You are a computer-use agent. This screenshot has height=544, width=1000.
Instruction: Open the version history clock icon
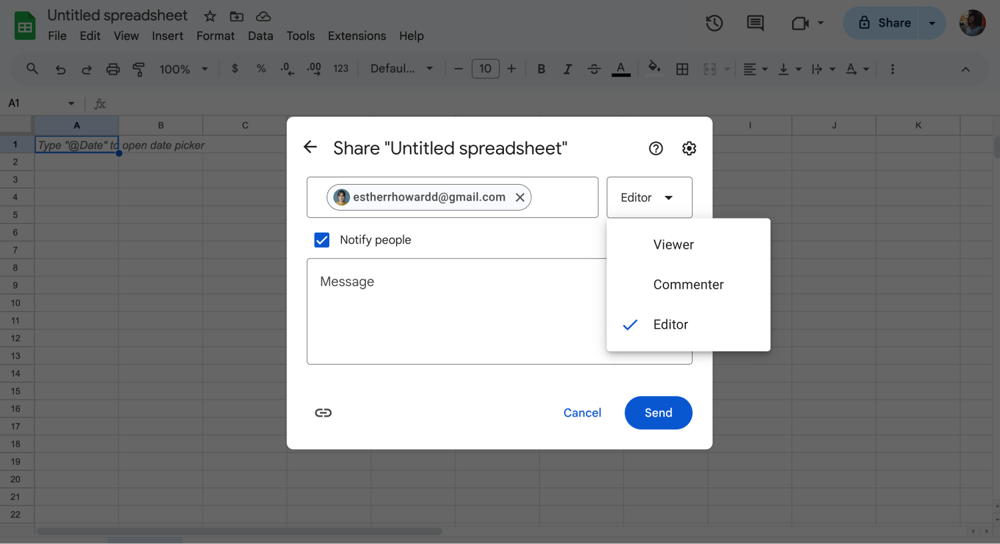(714, 23)
